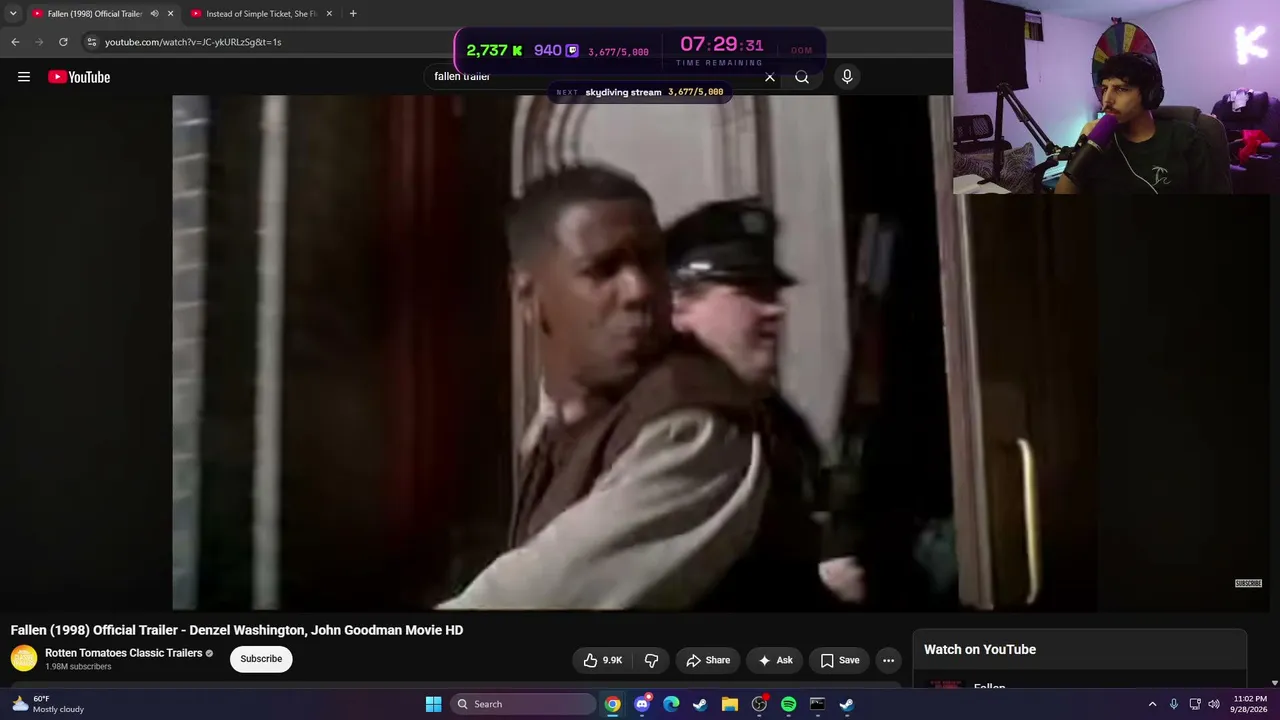Open the more actions three-dot menu
This screenshot has height=720, width=1280.
(x=888, y=660)
